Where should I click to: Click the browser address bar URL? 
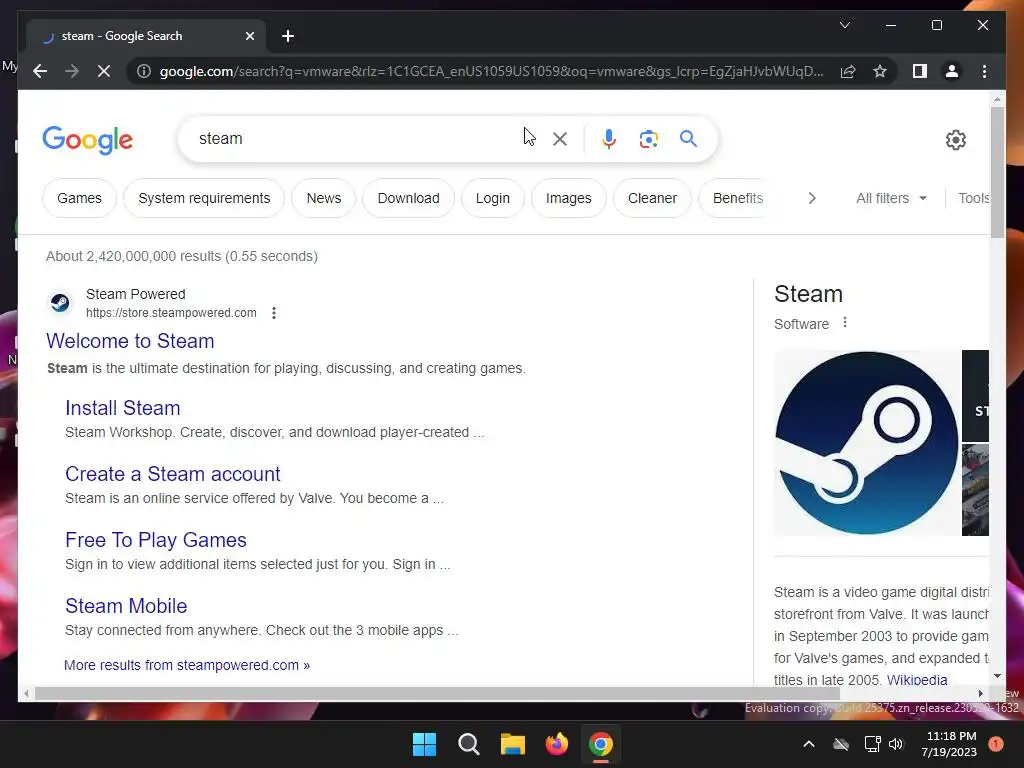(x=491, y=71)
